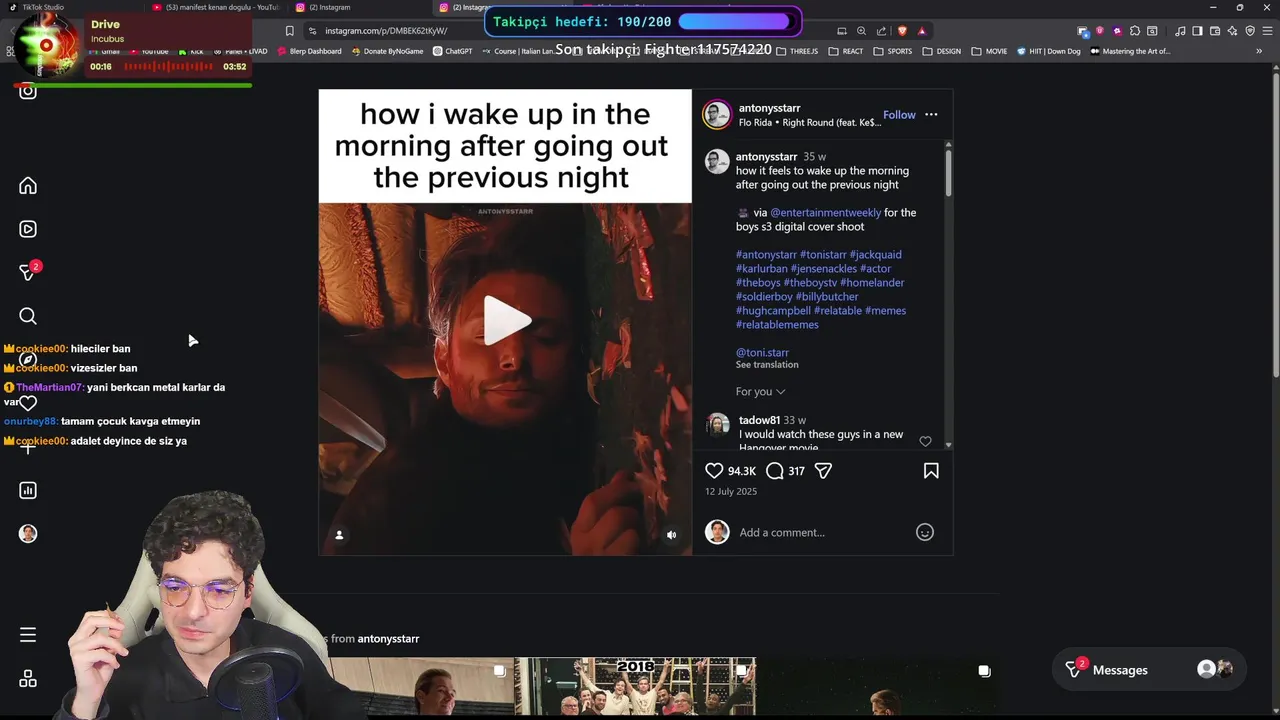Open the Blerp Dashboard bookmark
This screenshot has height=720, width=1280.
(x=309, y=51)
